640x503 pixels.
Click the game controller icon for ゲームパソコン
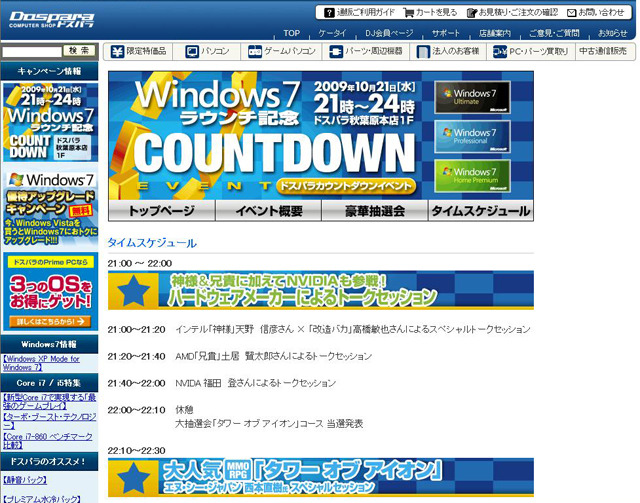[255, 51]
